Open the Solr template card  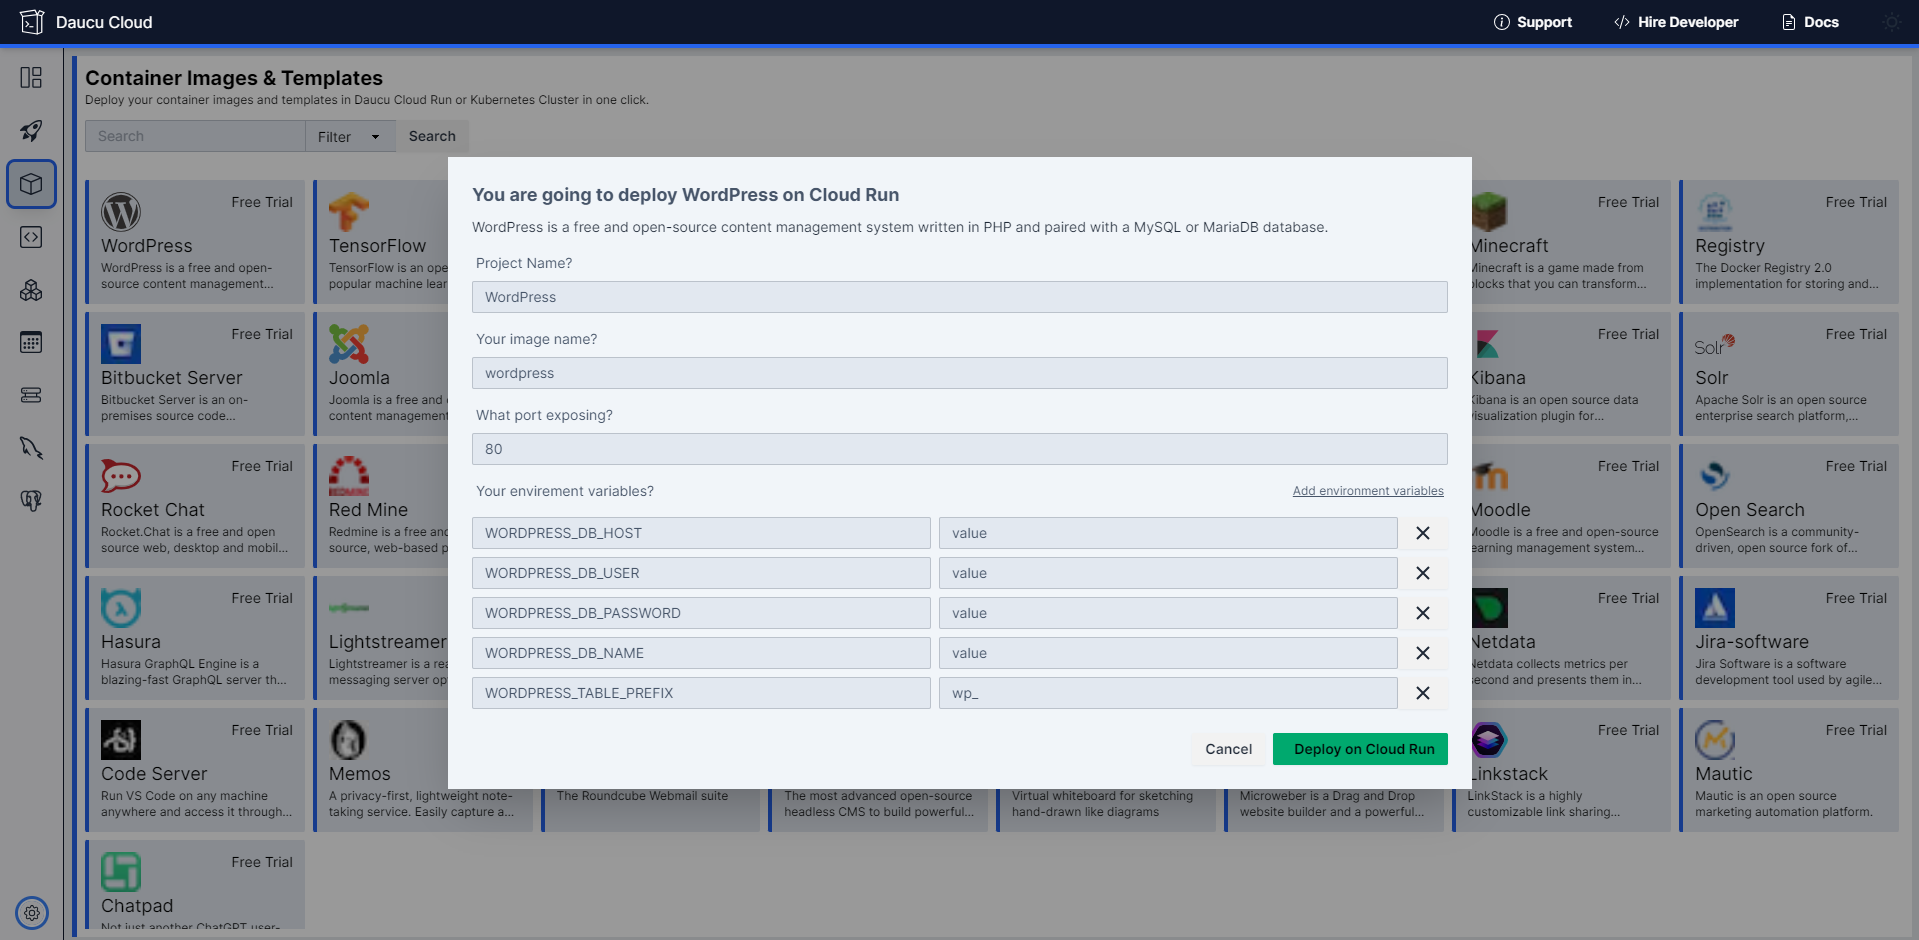(x=1789, y=374)
